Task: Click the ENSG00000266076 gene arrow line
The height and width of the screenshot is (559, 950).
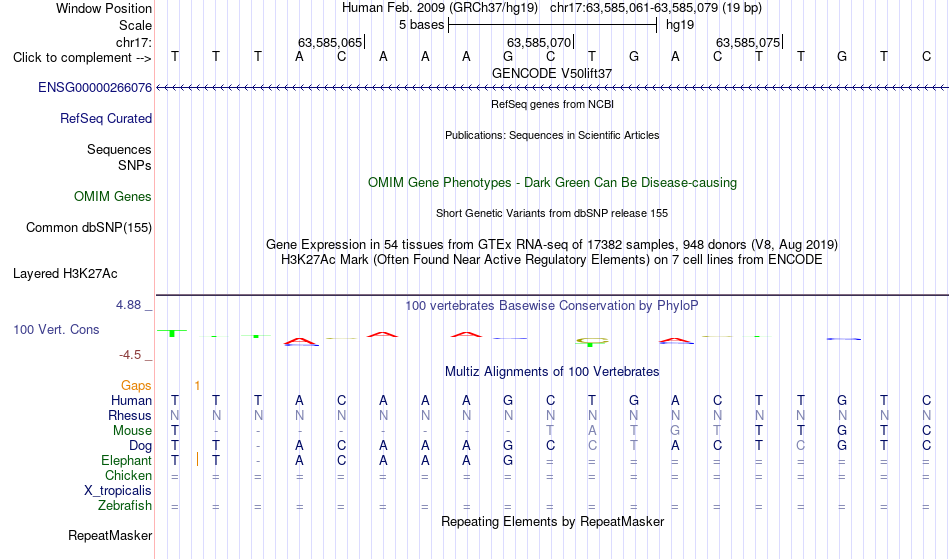Action: point(552,88)
